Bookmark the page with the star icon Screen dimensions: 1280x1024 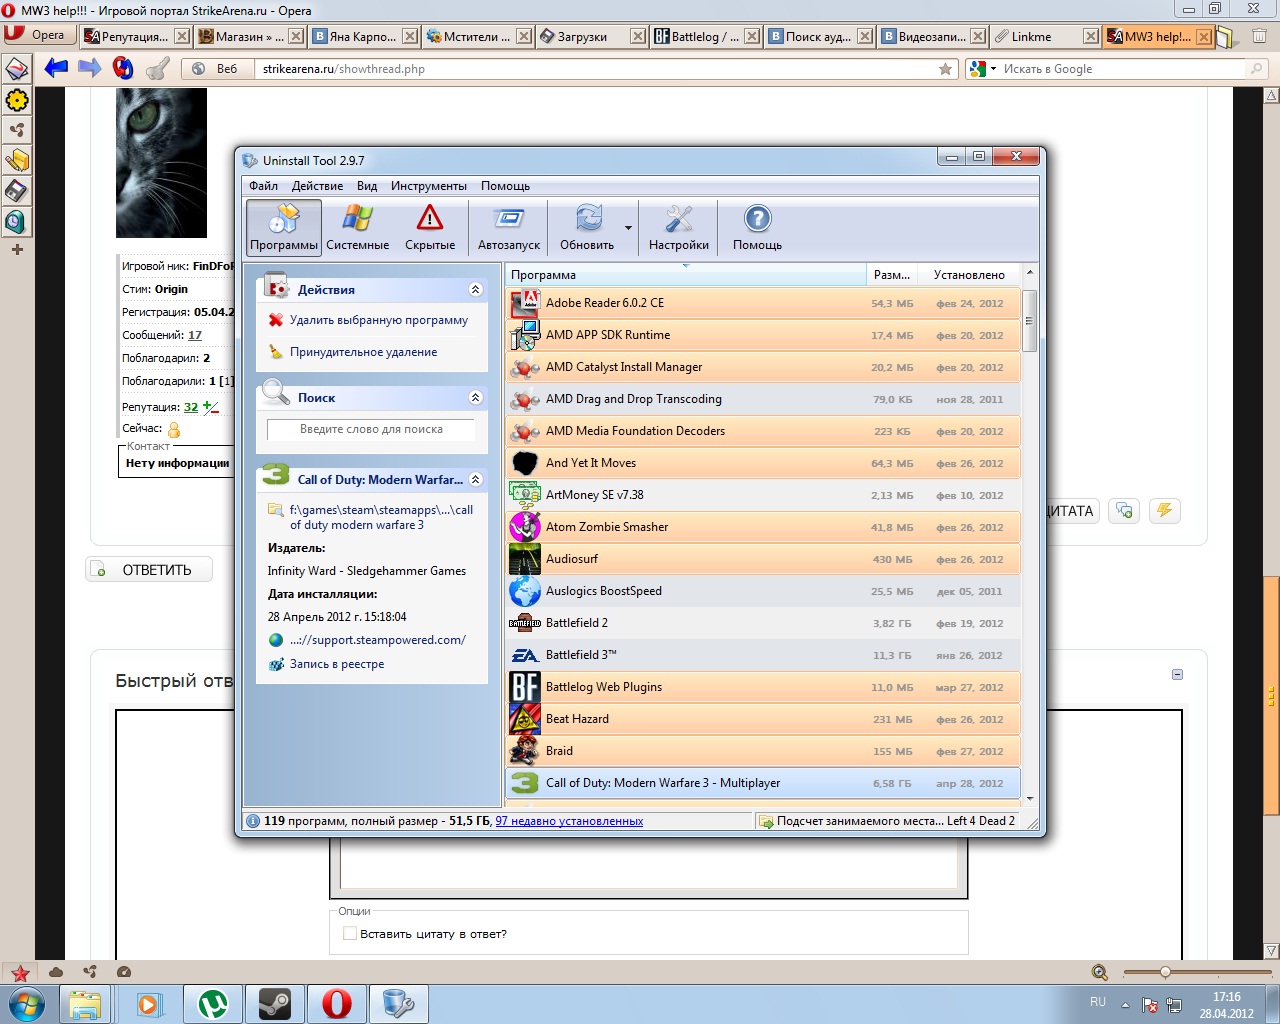coord(945,69)
